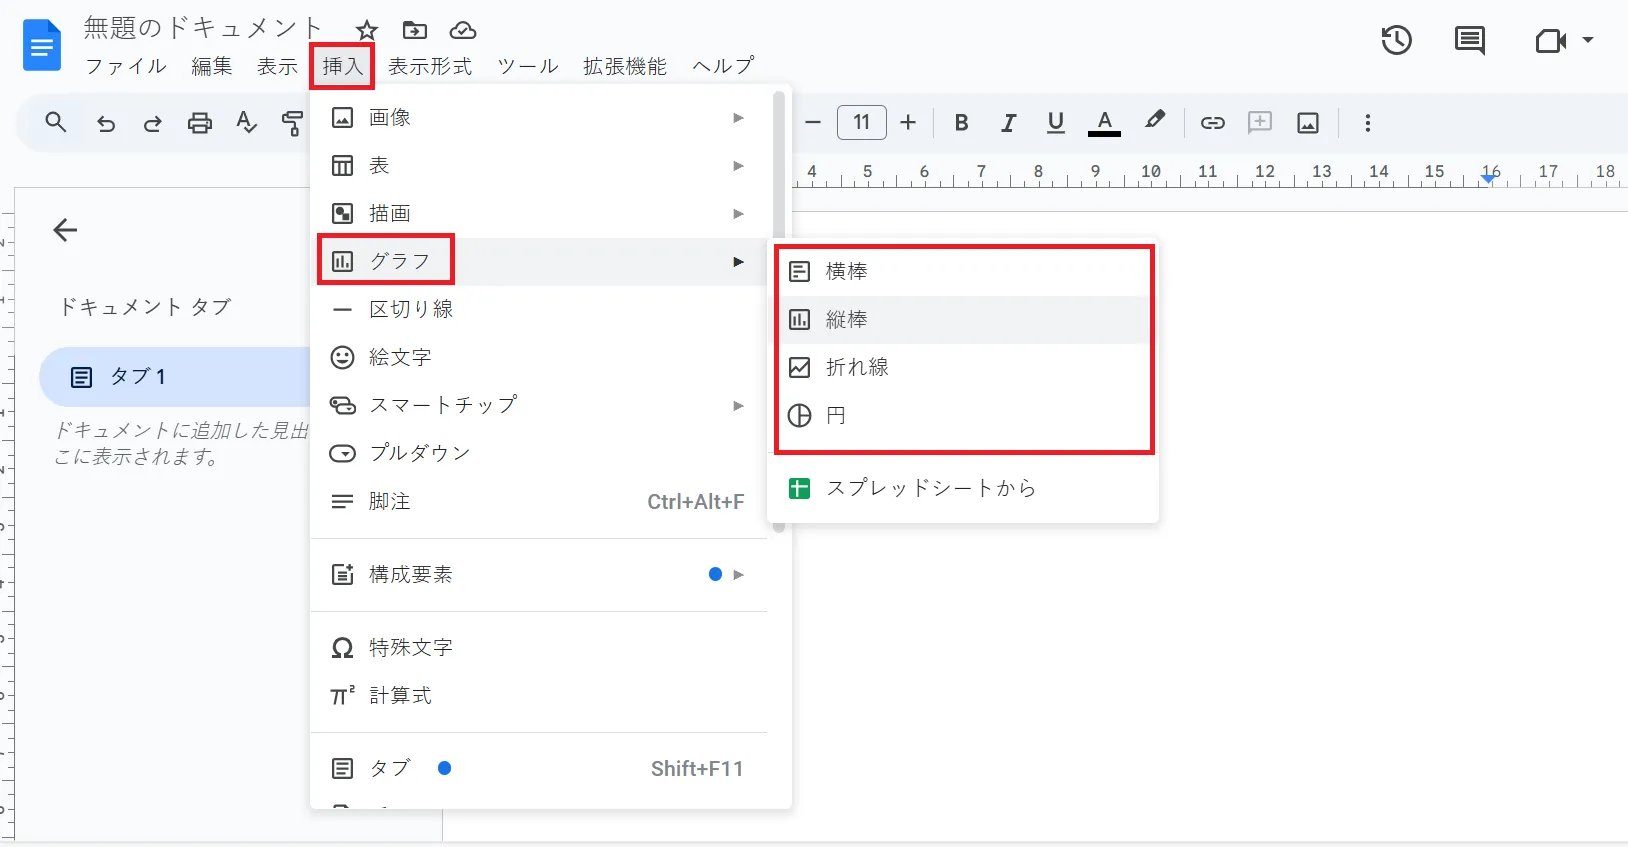
Task: Click the undo arrow icon
Action: point(106,123)
